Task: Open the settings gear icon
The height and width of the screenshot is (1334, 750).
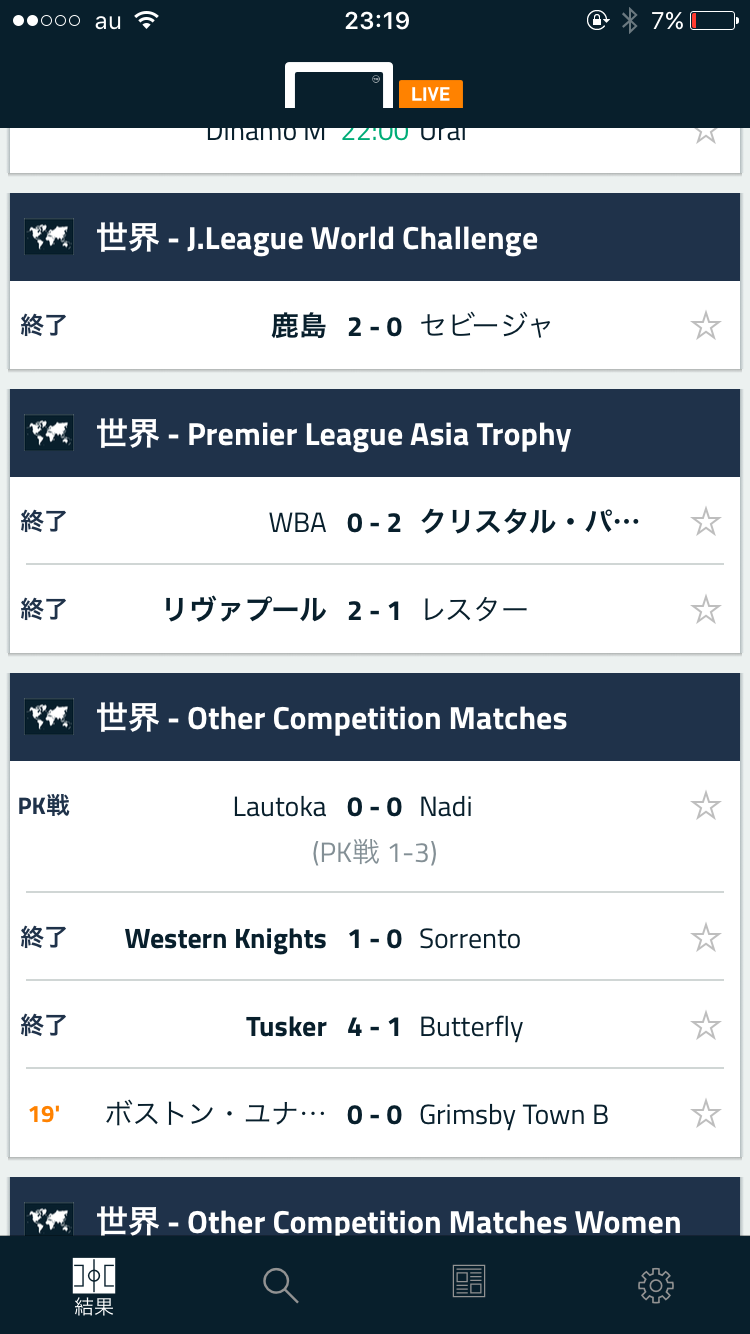Action: 656,1284
